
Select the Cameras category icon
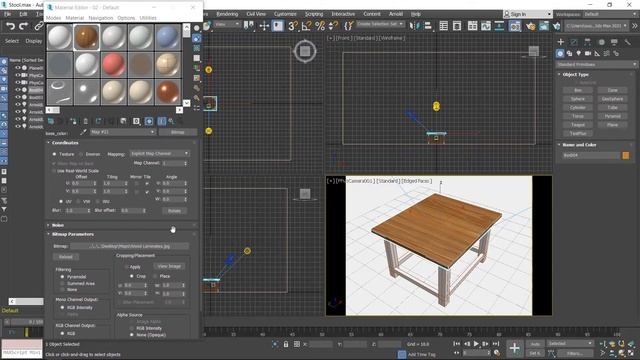(x=588, y=53)
